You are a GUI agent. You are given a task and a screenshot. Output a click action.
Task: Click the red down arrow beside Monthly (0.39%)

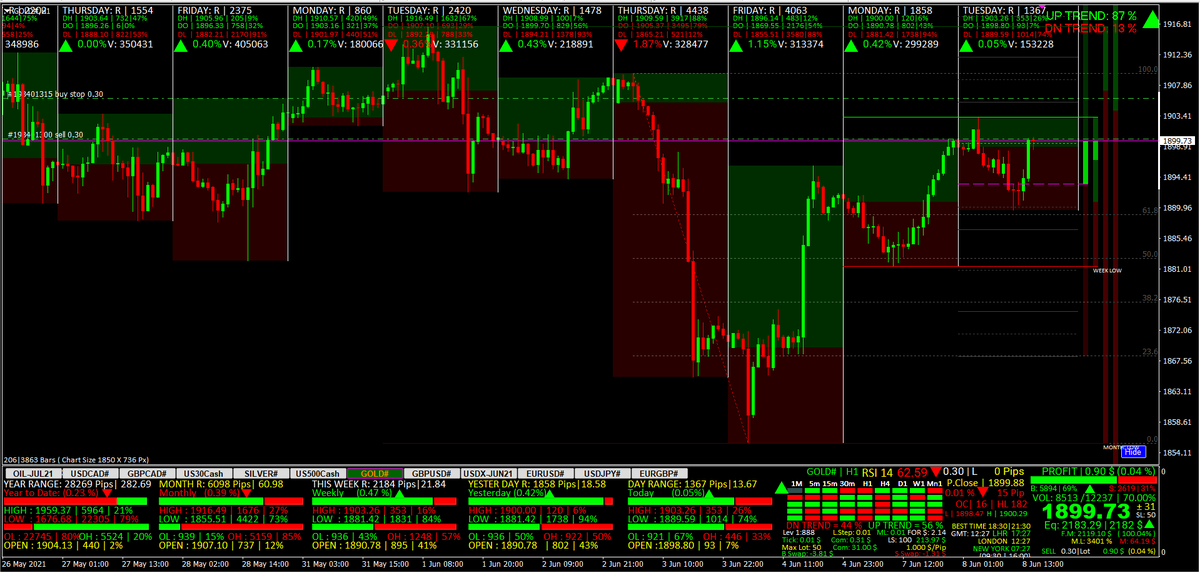click(248, 494)
